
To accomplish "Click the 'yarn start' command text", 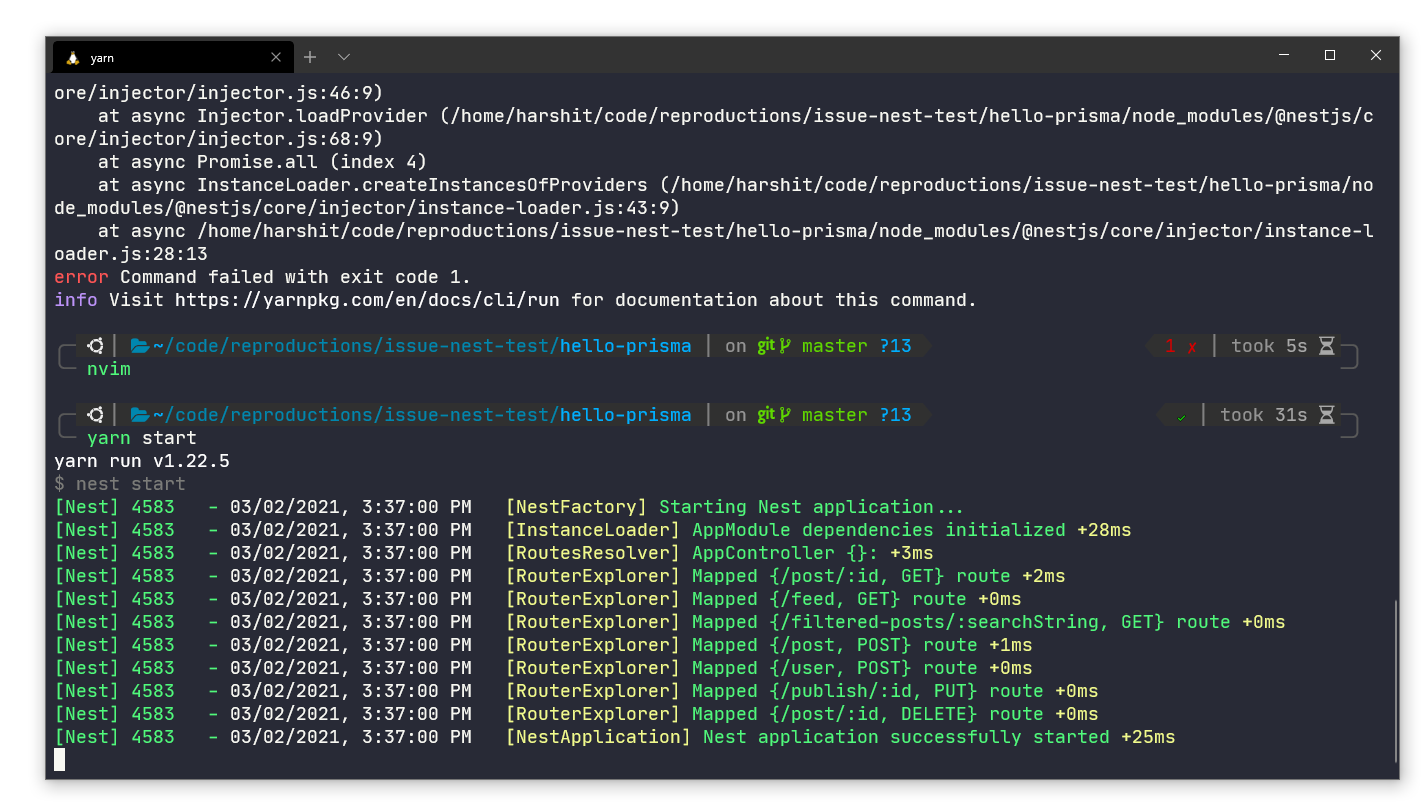I will pyautogui.click(x=142, y=438).
